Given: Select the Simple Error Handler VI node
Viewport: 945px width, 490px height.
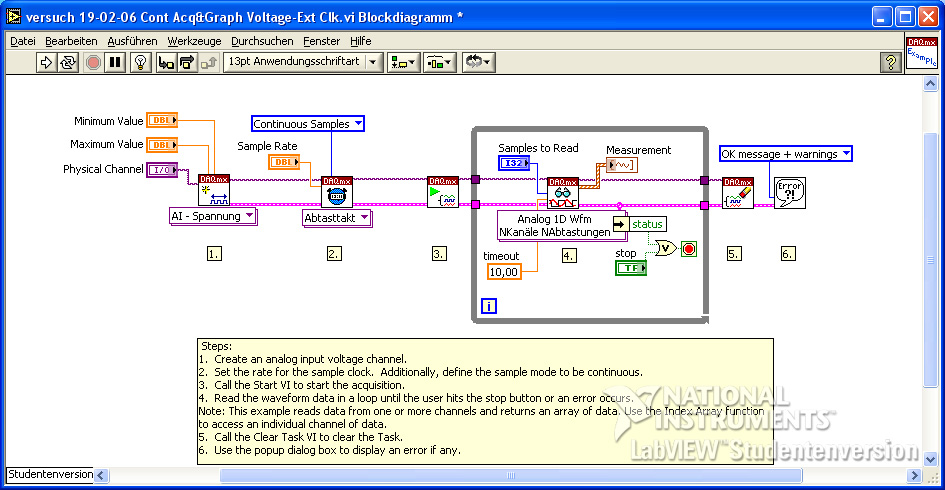Looking at the screenshot, I should tap(790, 193).
